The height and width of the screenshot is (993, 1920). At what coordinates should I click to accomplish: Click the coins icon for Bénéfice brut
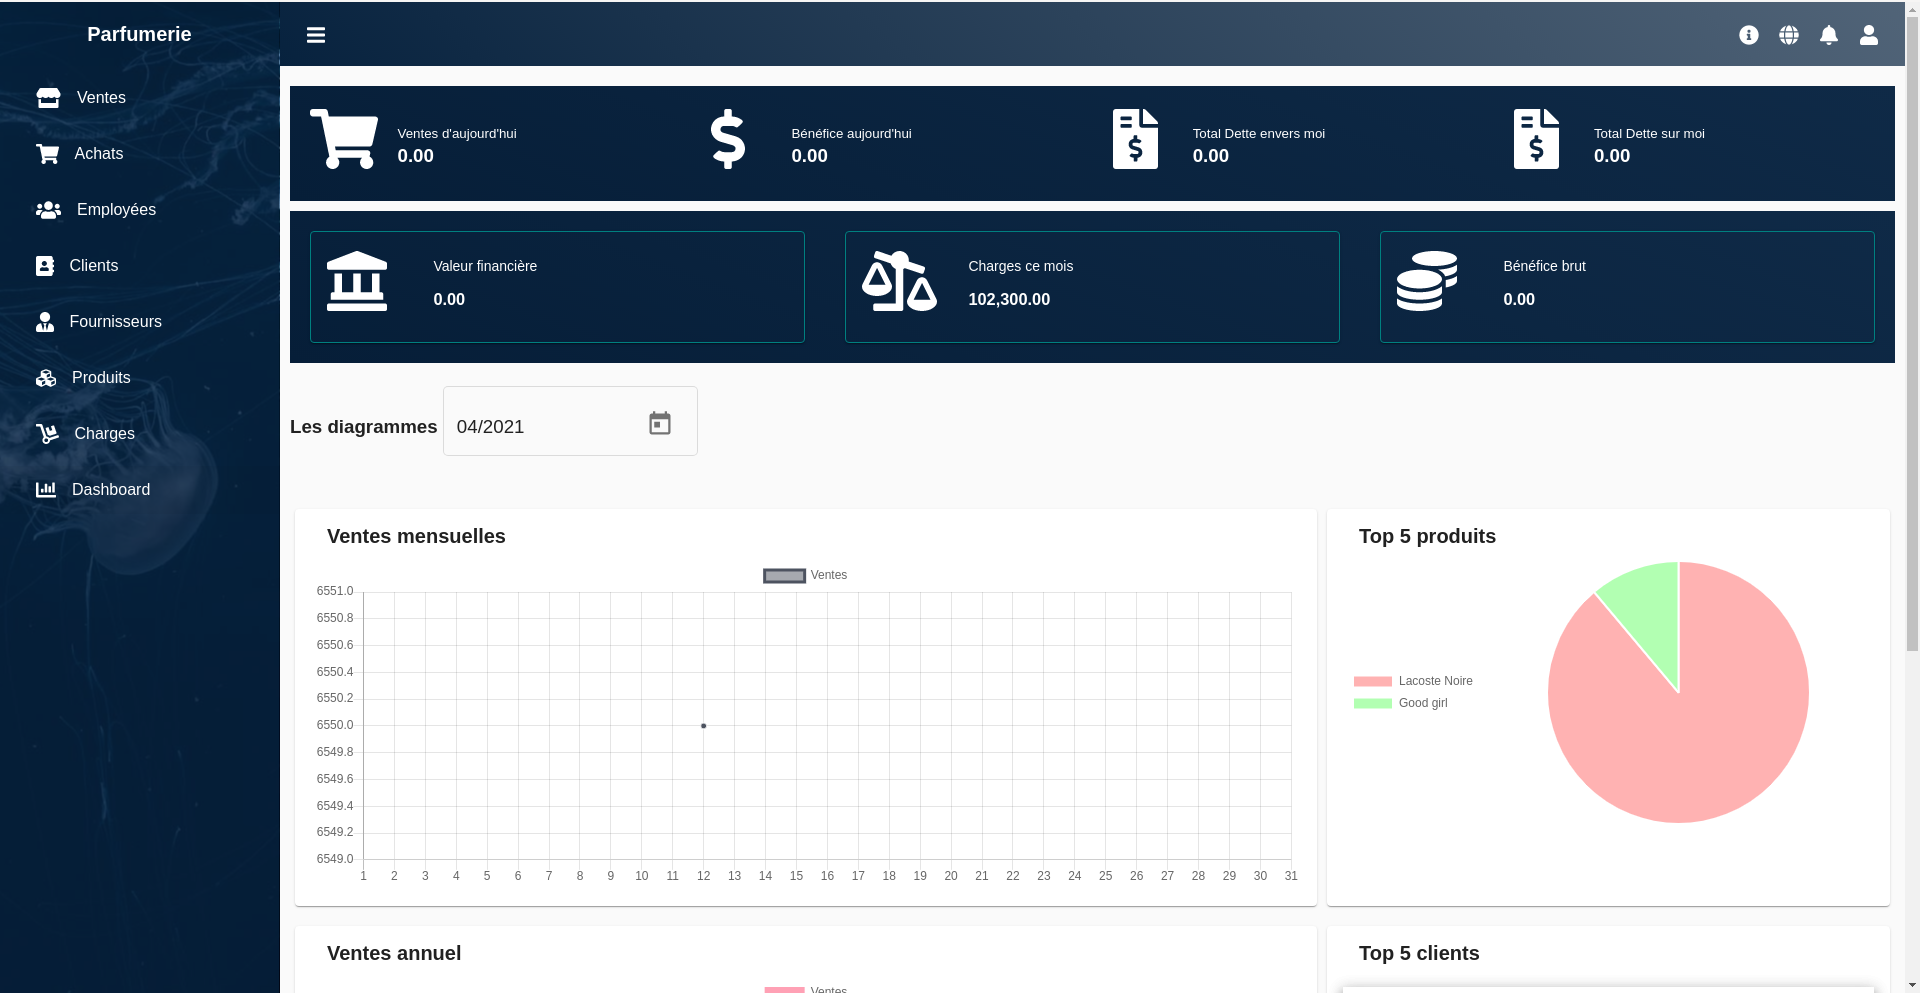1427,281
